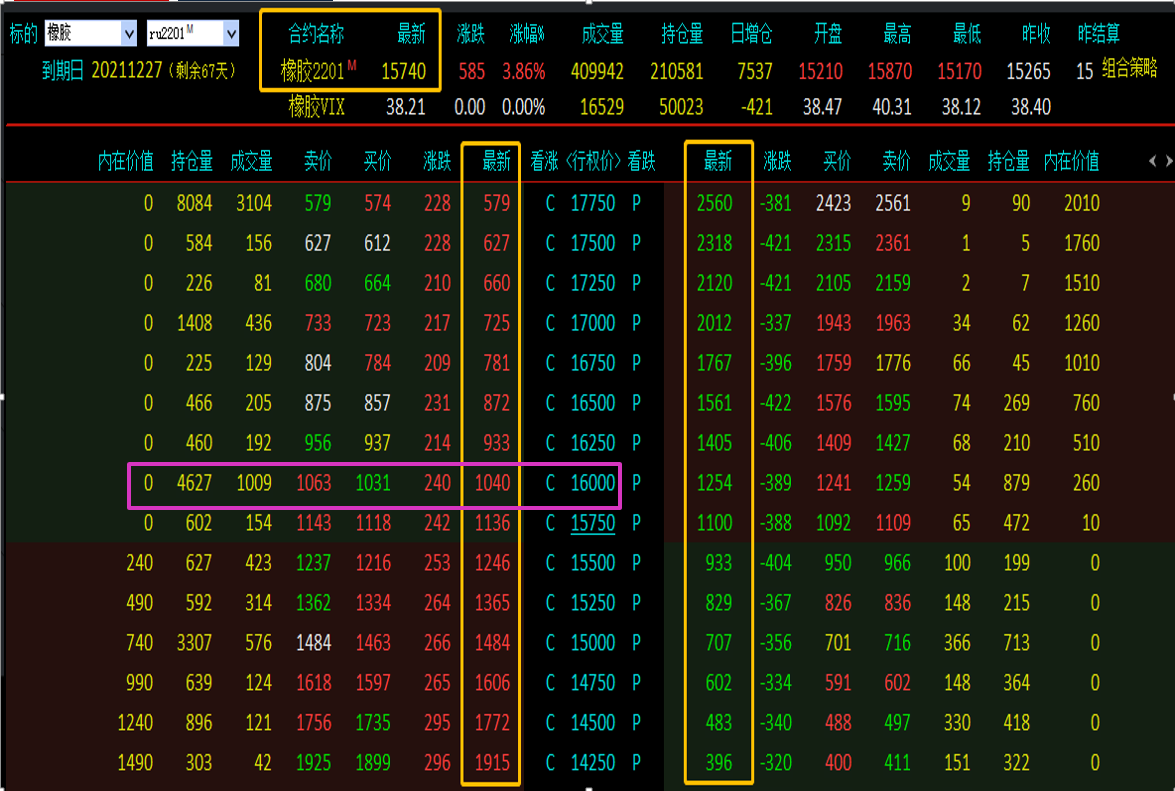Sort by the call-side 持仓量 column header
This screenshot has width=1175, height=791.
pos(192,161)
